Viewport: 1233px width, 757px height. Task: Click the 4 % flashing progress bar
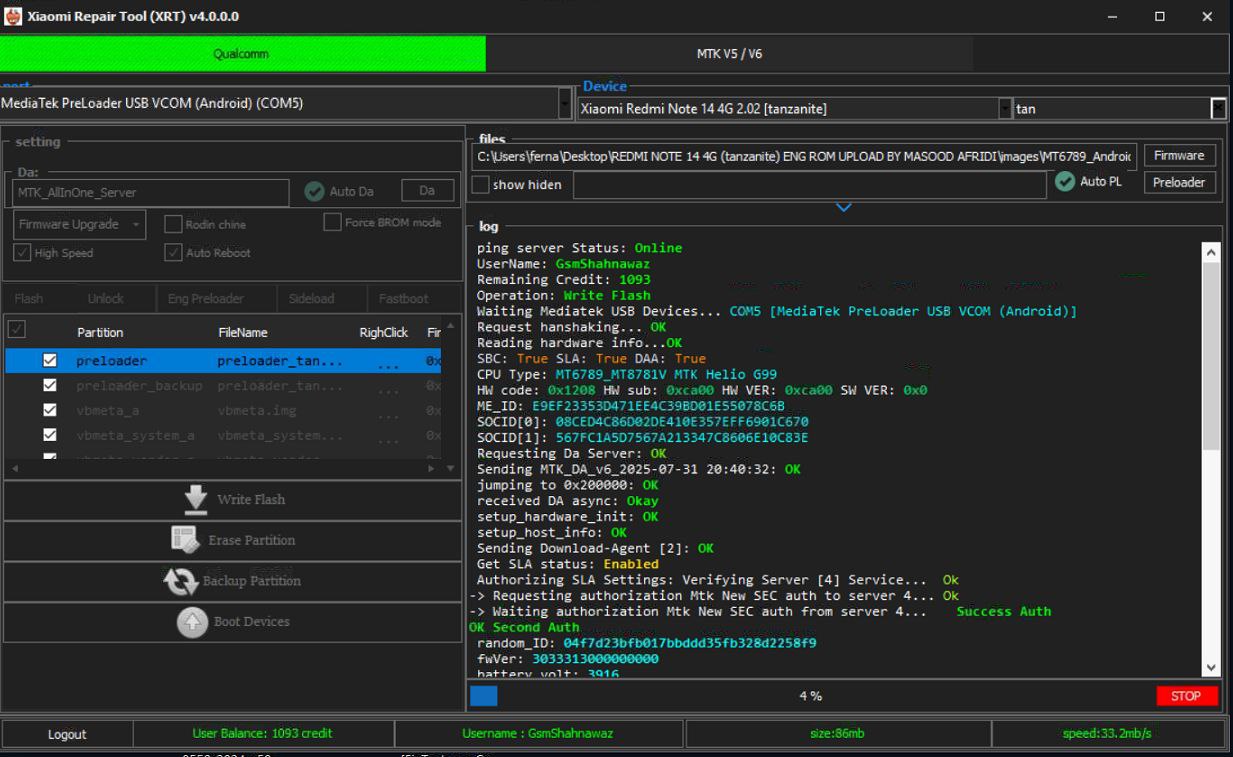click(811, 696)
